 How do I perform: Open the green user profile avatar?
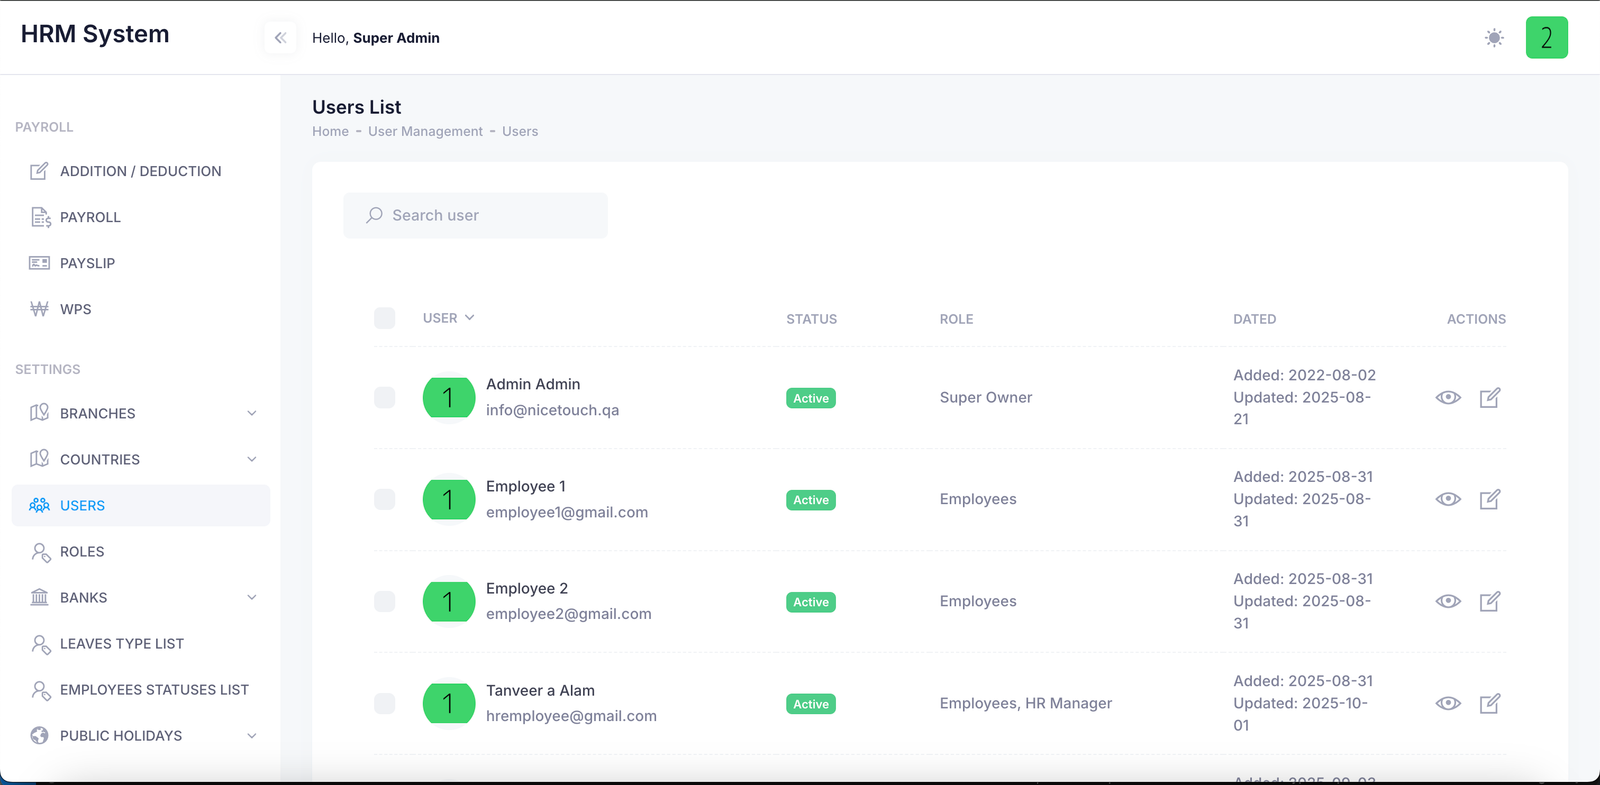1546,38
